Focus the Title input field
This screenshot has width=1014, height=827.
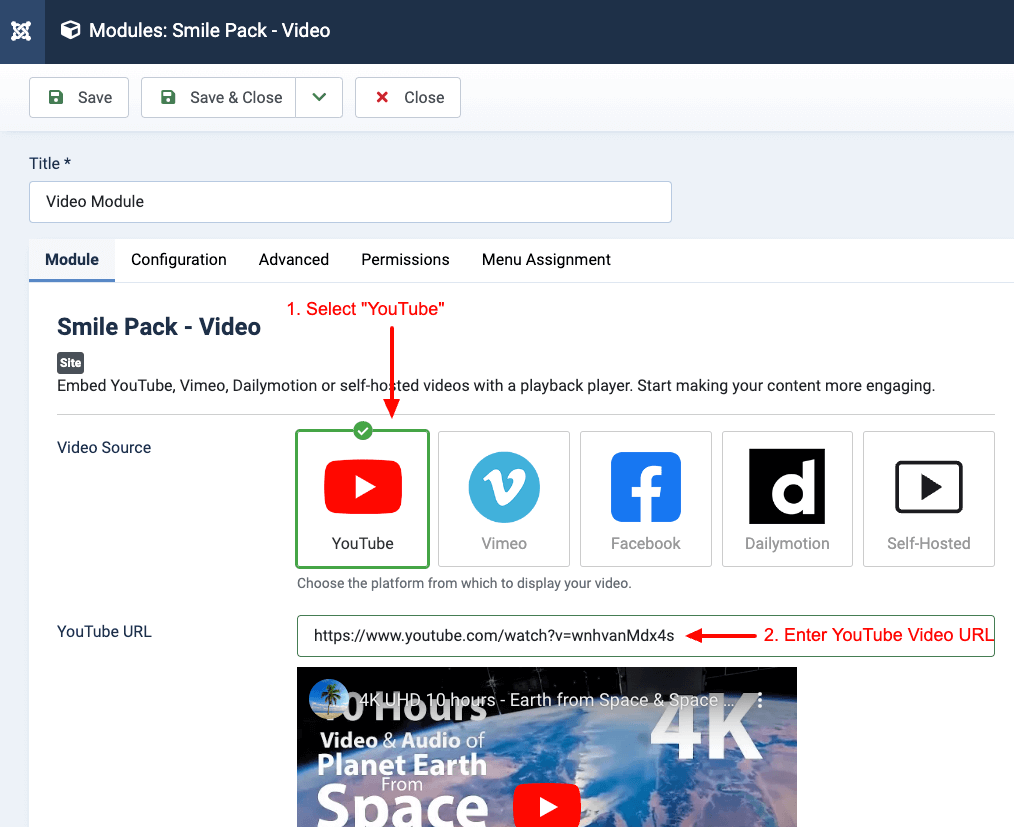pos(351,202)
